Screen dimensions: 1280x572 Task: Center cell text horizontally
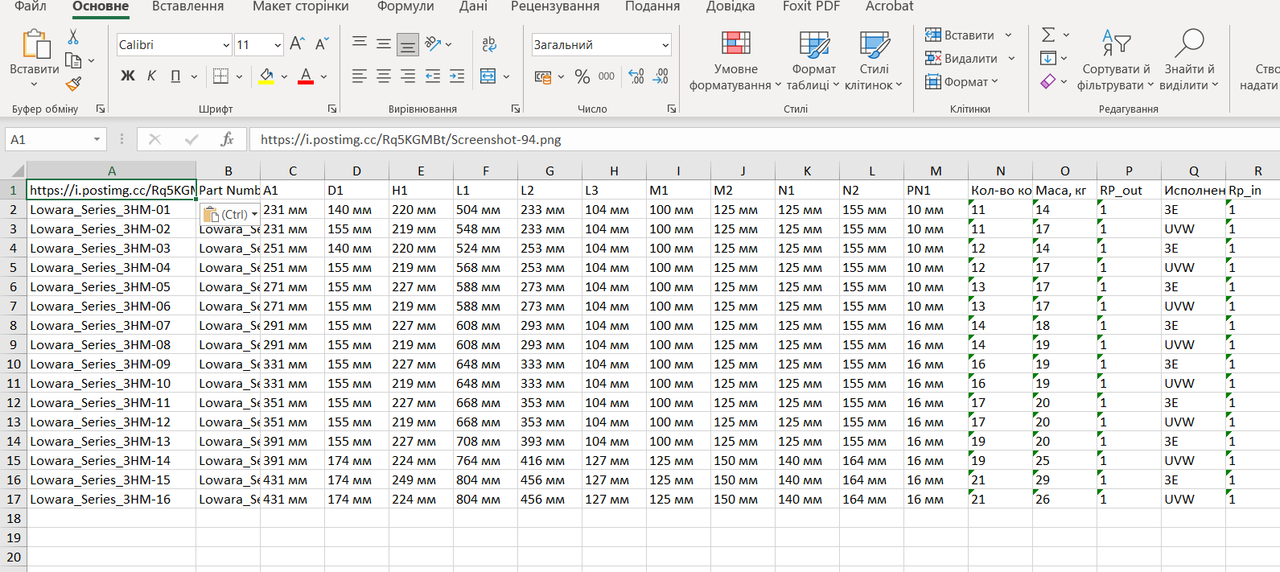coord(383,76)
